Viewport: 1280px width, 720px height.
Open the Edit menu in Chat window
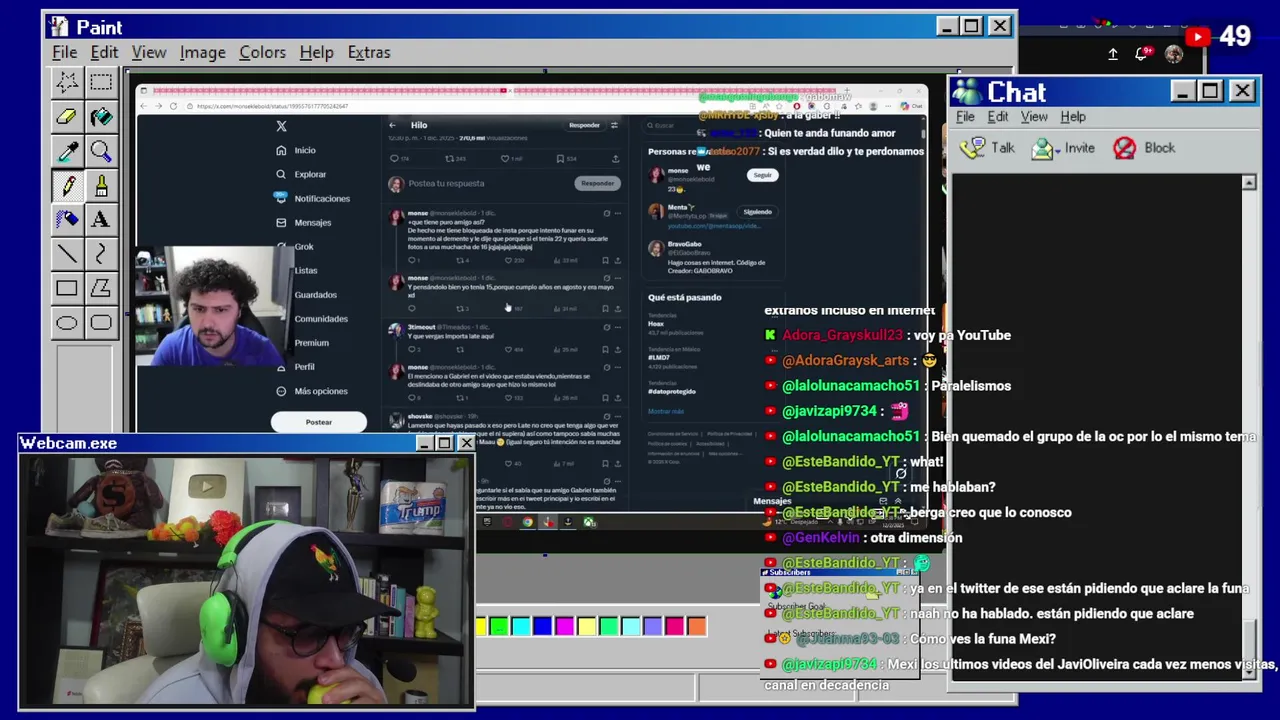pyautogui.click(x=998, y=116)
